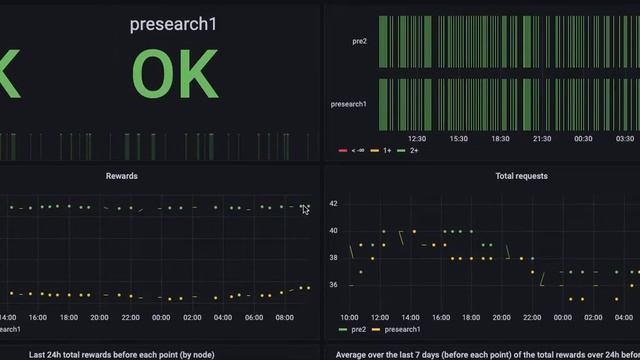
Task: Click 10:00 on the Total requests time axis
Action: tap(349, 317)
